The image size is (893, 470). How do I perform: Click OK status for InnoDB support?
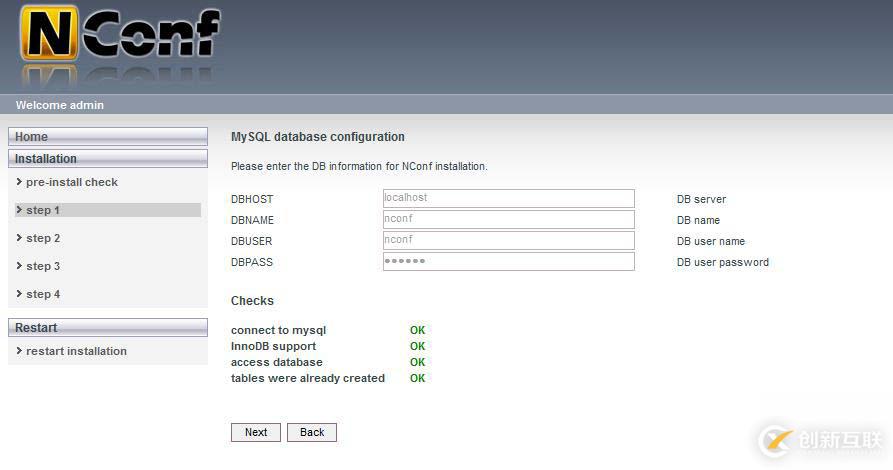(x=417, y=346)
